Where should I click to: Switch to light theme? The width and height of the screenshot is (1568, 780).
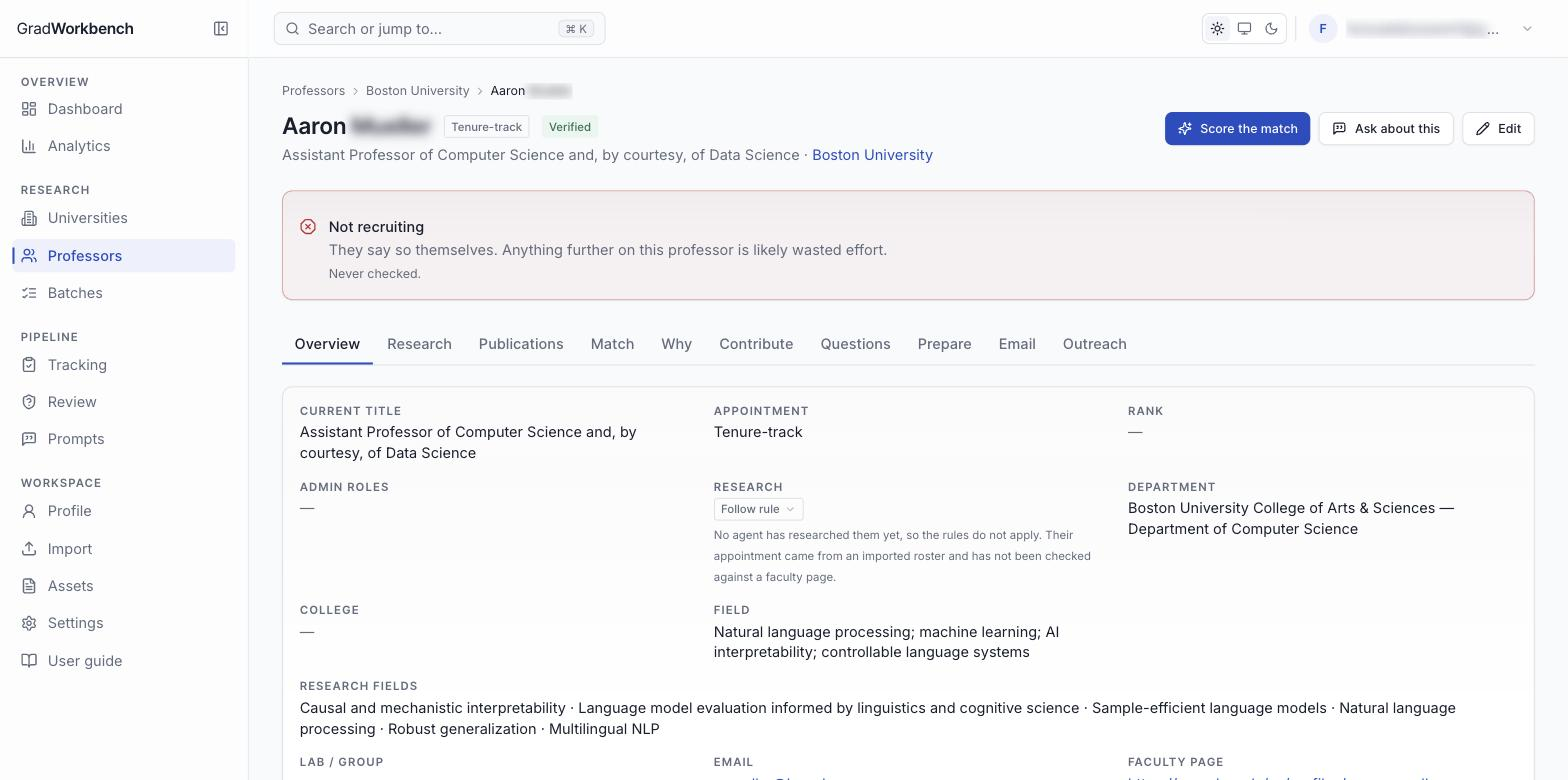[x=1217, y=29]
